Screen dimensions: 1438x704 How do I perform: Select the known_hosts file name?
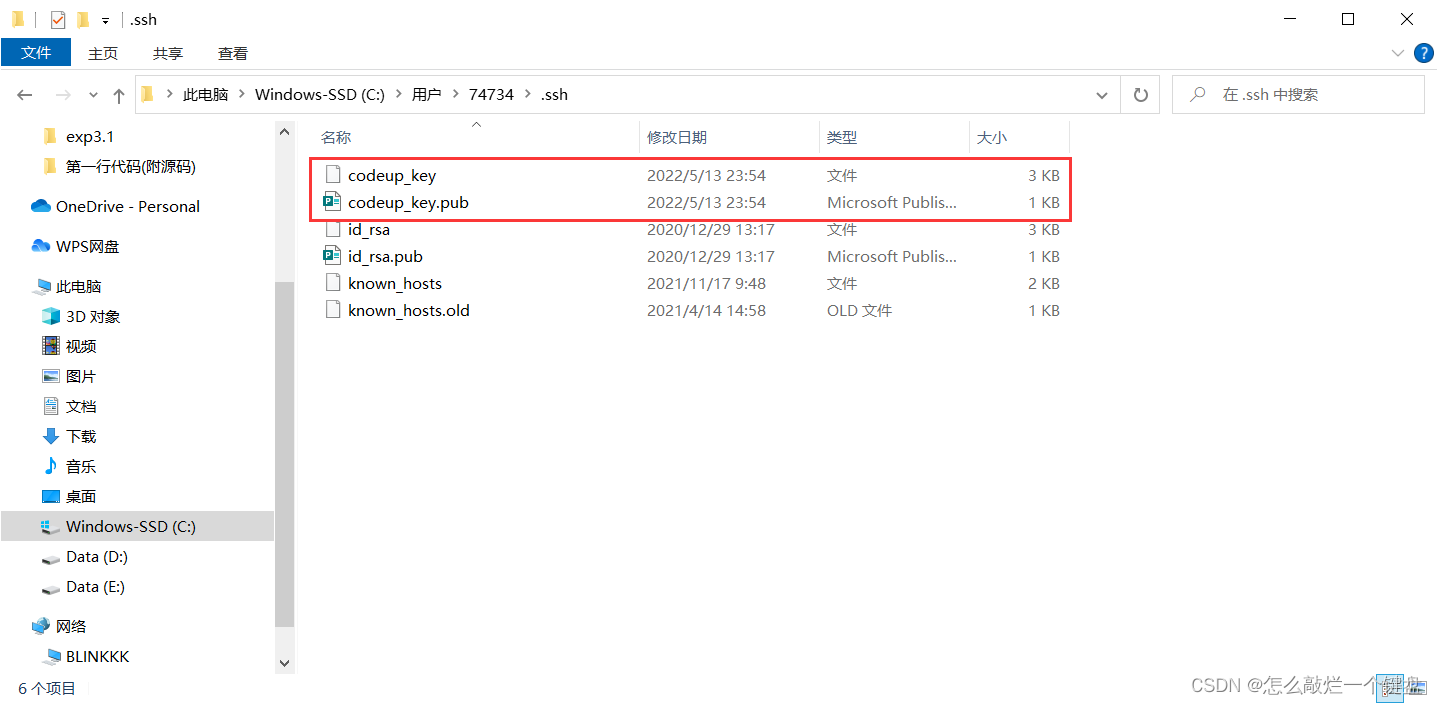(x=395, y=283)
